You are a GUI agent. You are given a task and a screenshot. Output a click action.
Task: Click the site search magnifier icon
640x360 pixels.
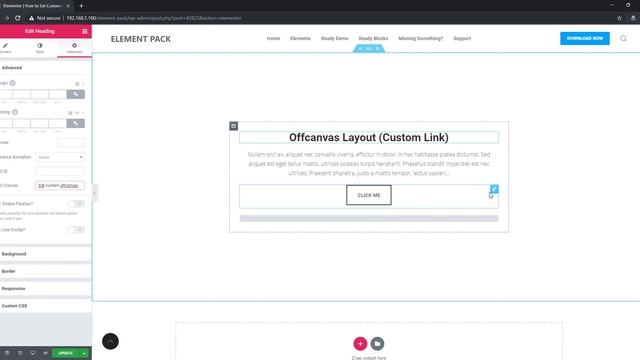tap(623, 38)
